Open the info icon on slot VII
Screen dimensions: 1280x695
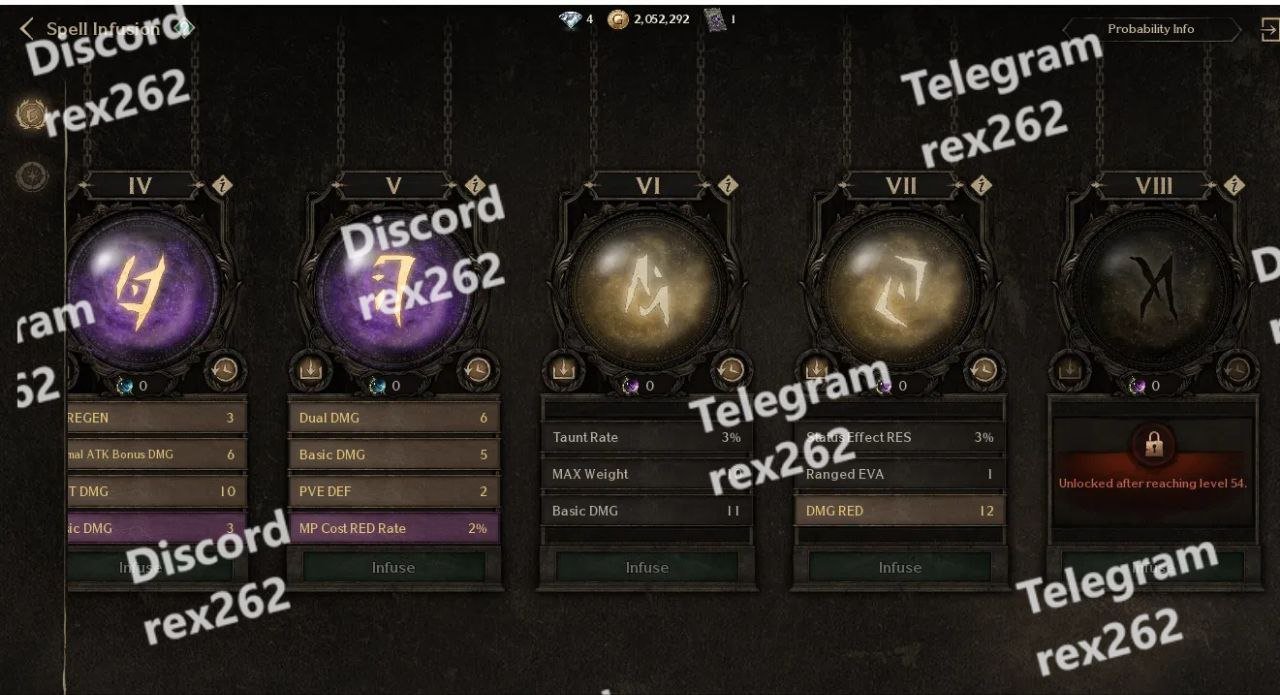pos(981,186)
